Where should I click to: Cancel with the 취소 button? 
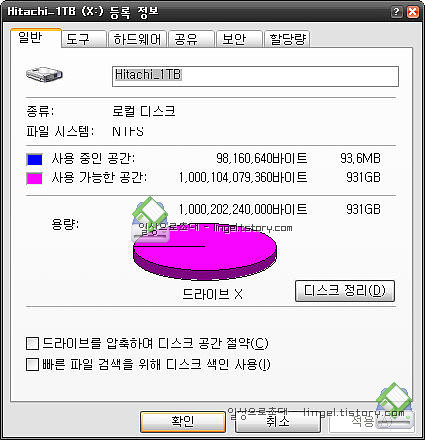tap(278, 422)
